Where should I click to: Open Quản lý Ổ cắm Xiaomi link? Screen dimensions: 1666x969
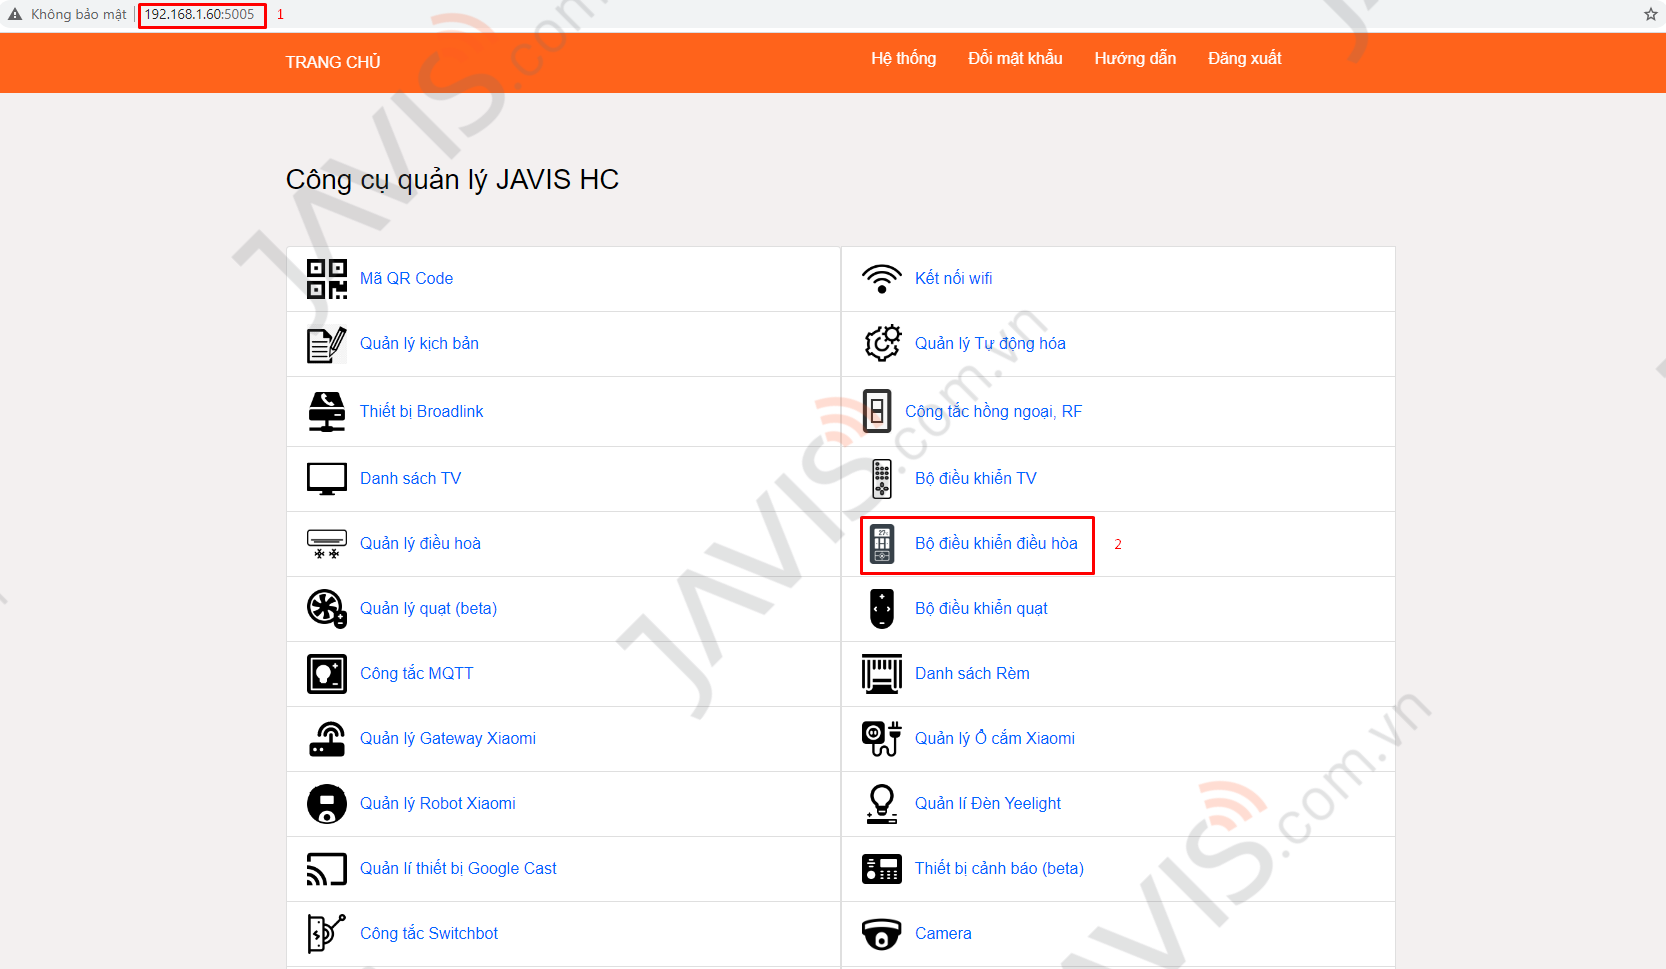pos(995,739)
